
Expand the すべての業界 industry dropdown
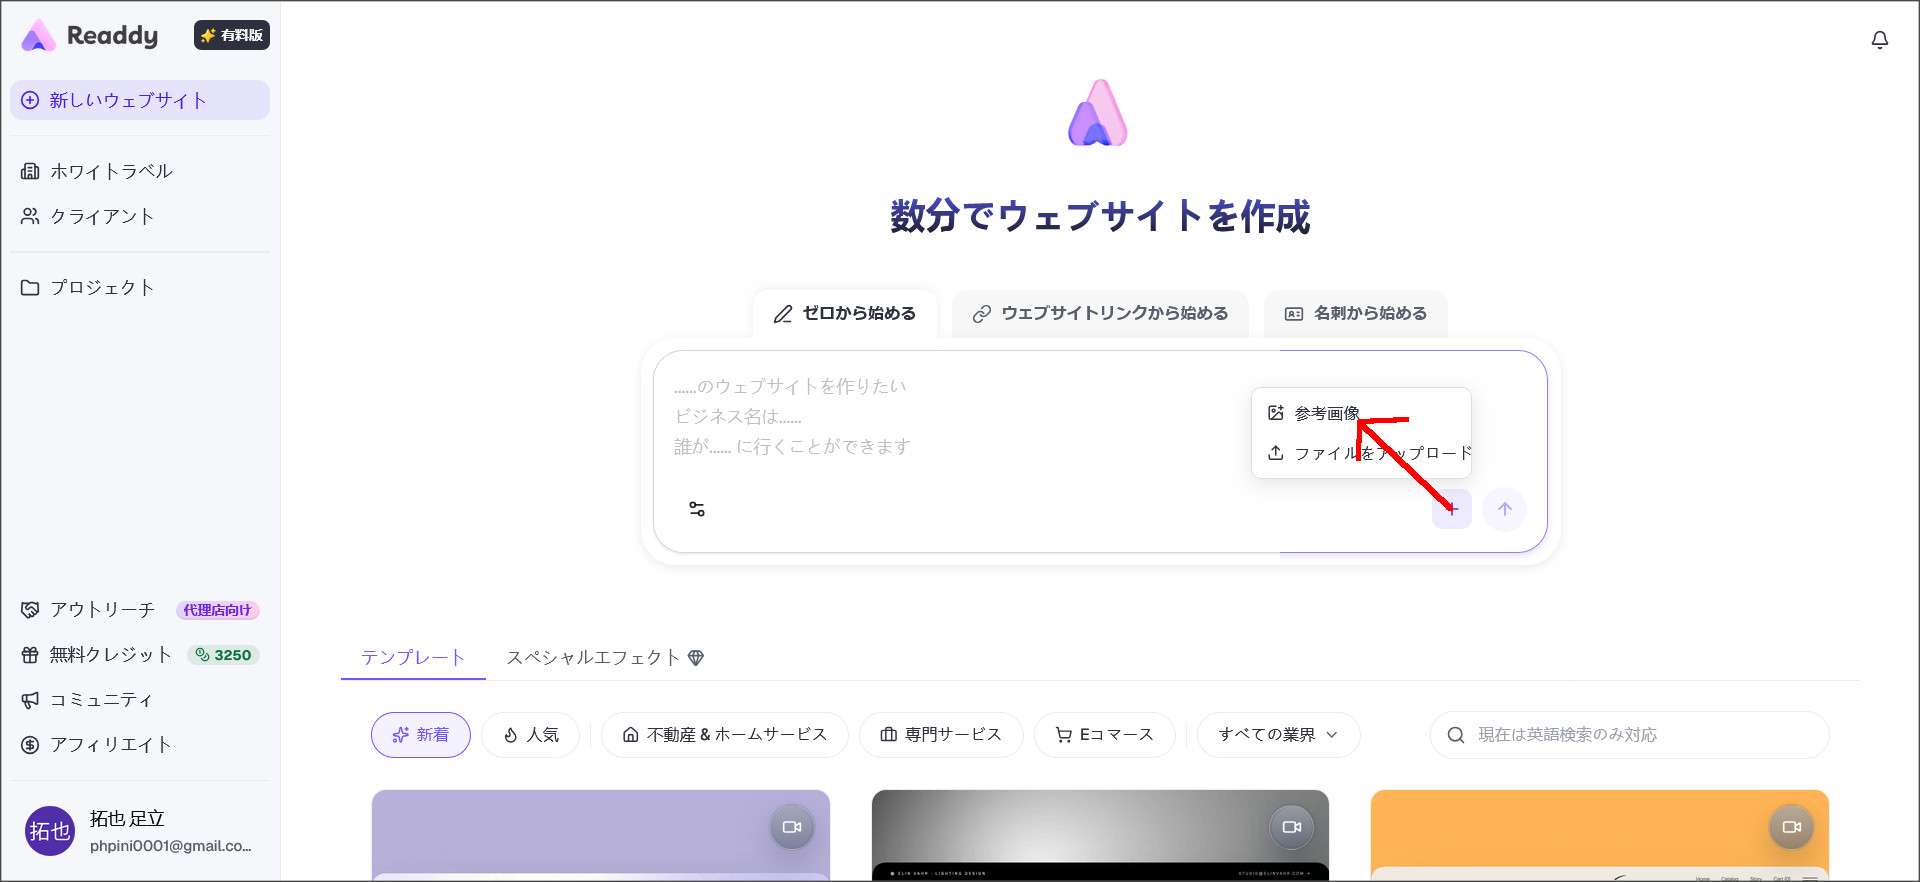click(1278, 735)
